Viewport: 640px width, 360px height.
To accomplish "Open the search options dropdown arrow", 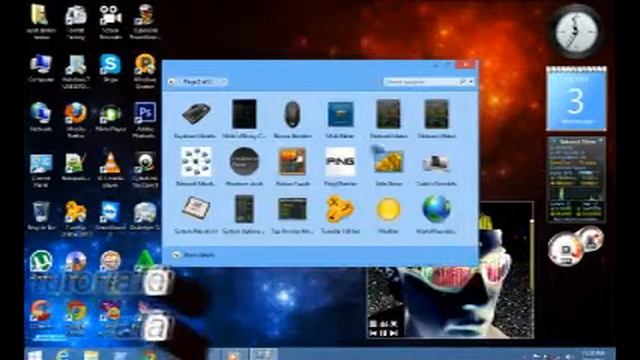I will [x=471, y=82].
